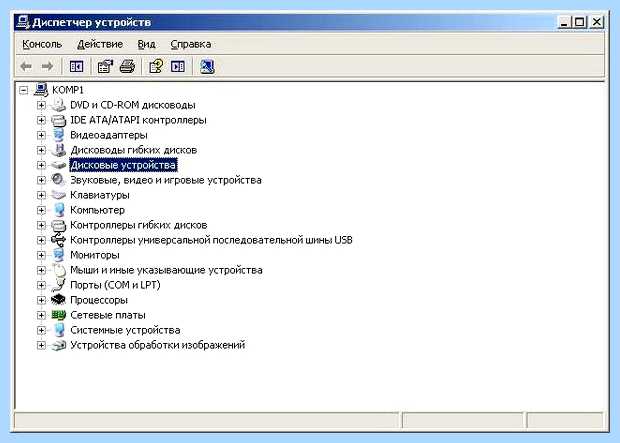The height and width of the screenshot is (443, 620).
Task: Click the Клавиатуры keyboard icon
Action: pos(59,195)
